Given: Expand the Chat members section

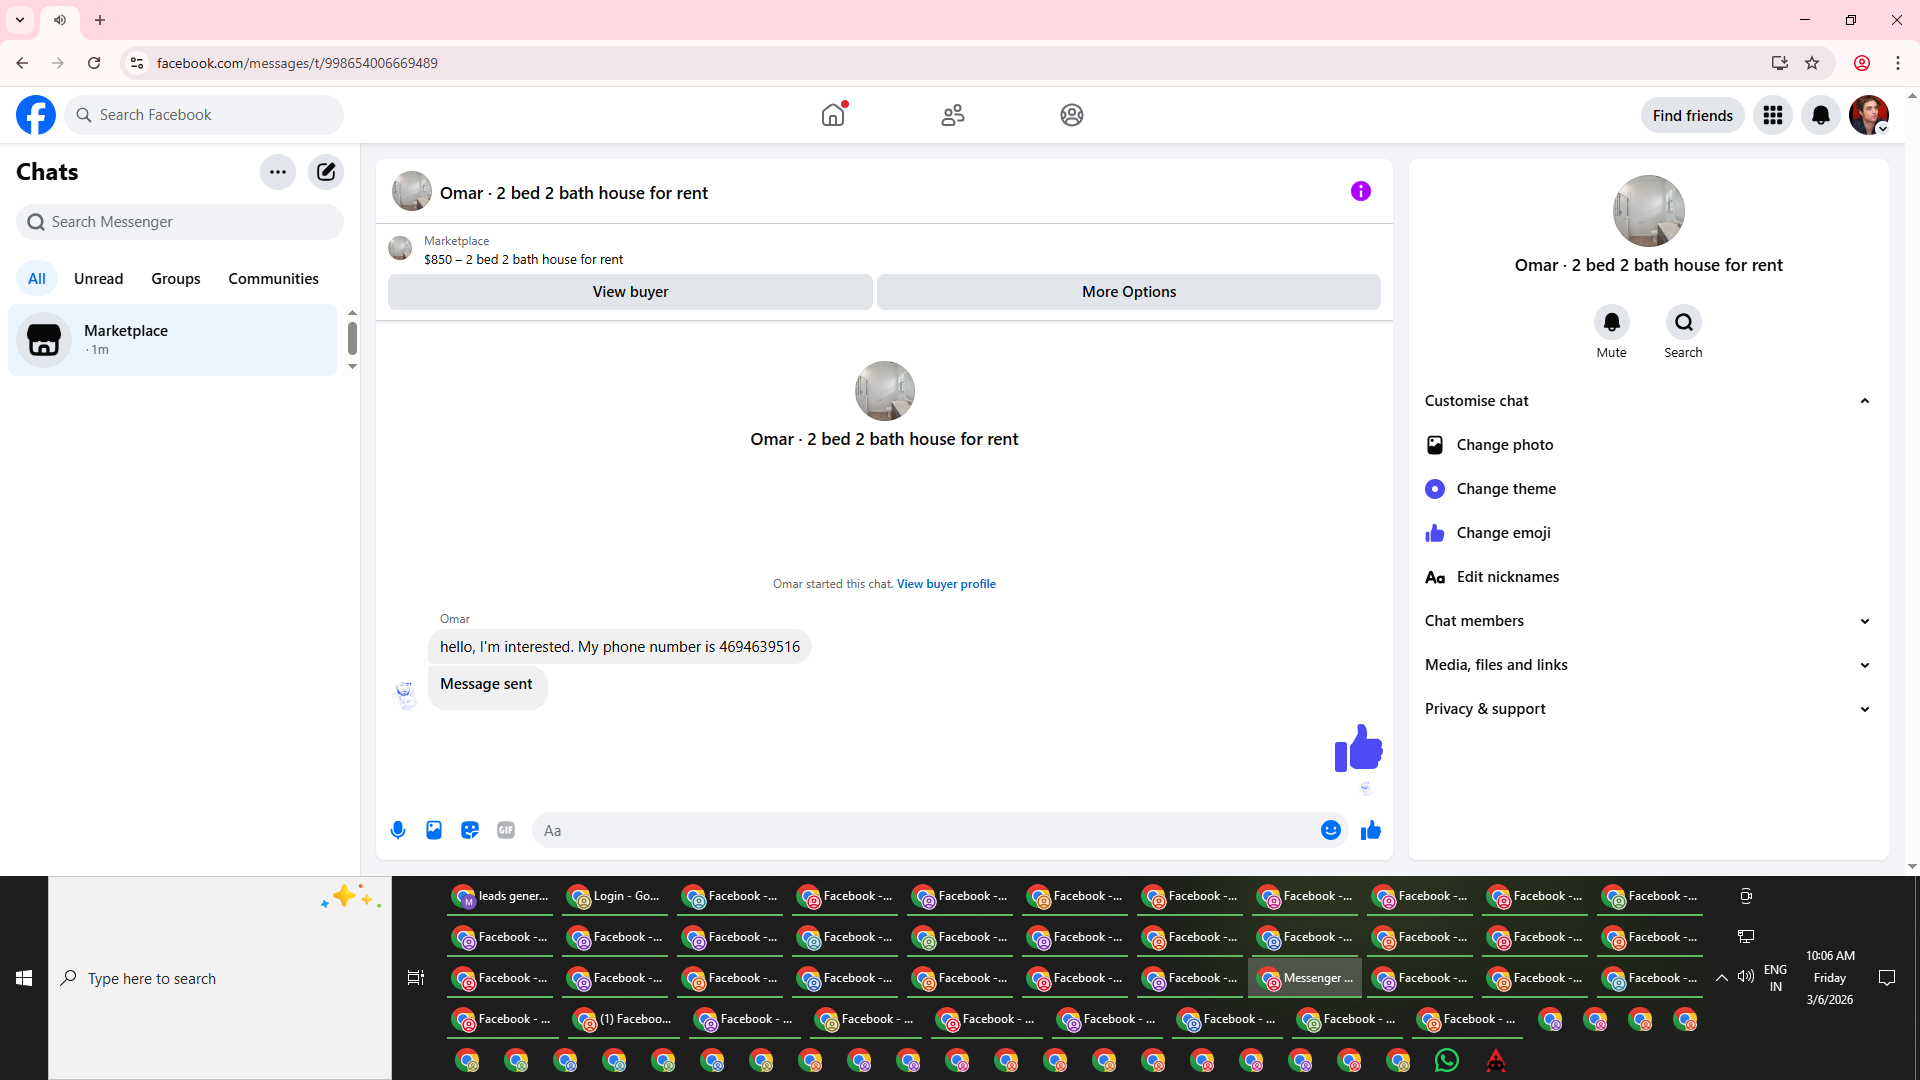Looking at the screenshot, I should 1864,621.
